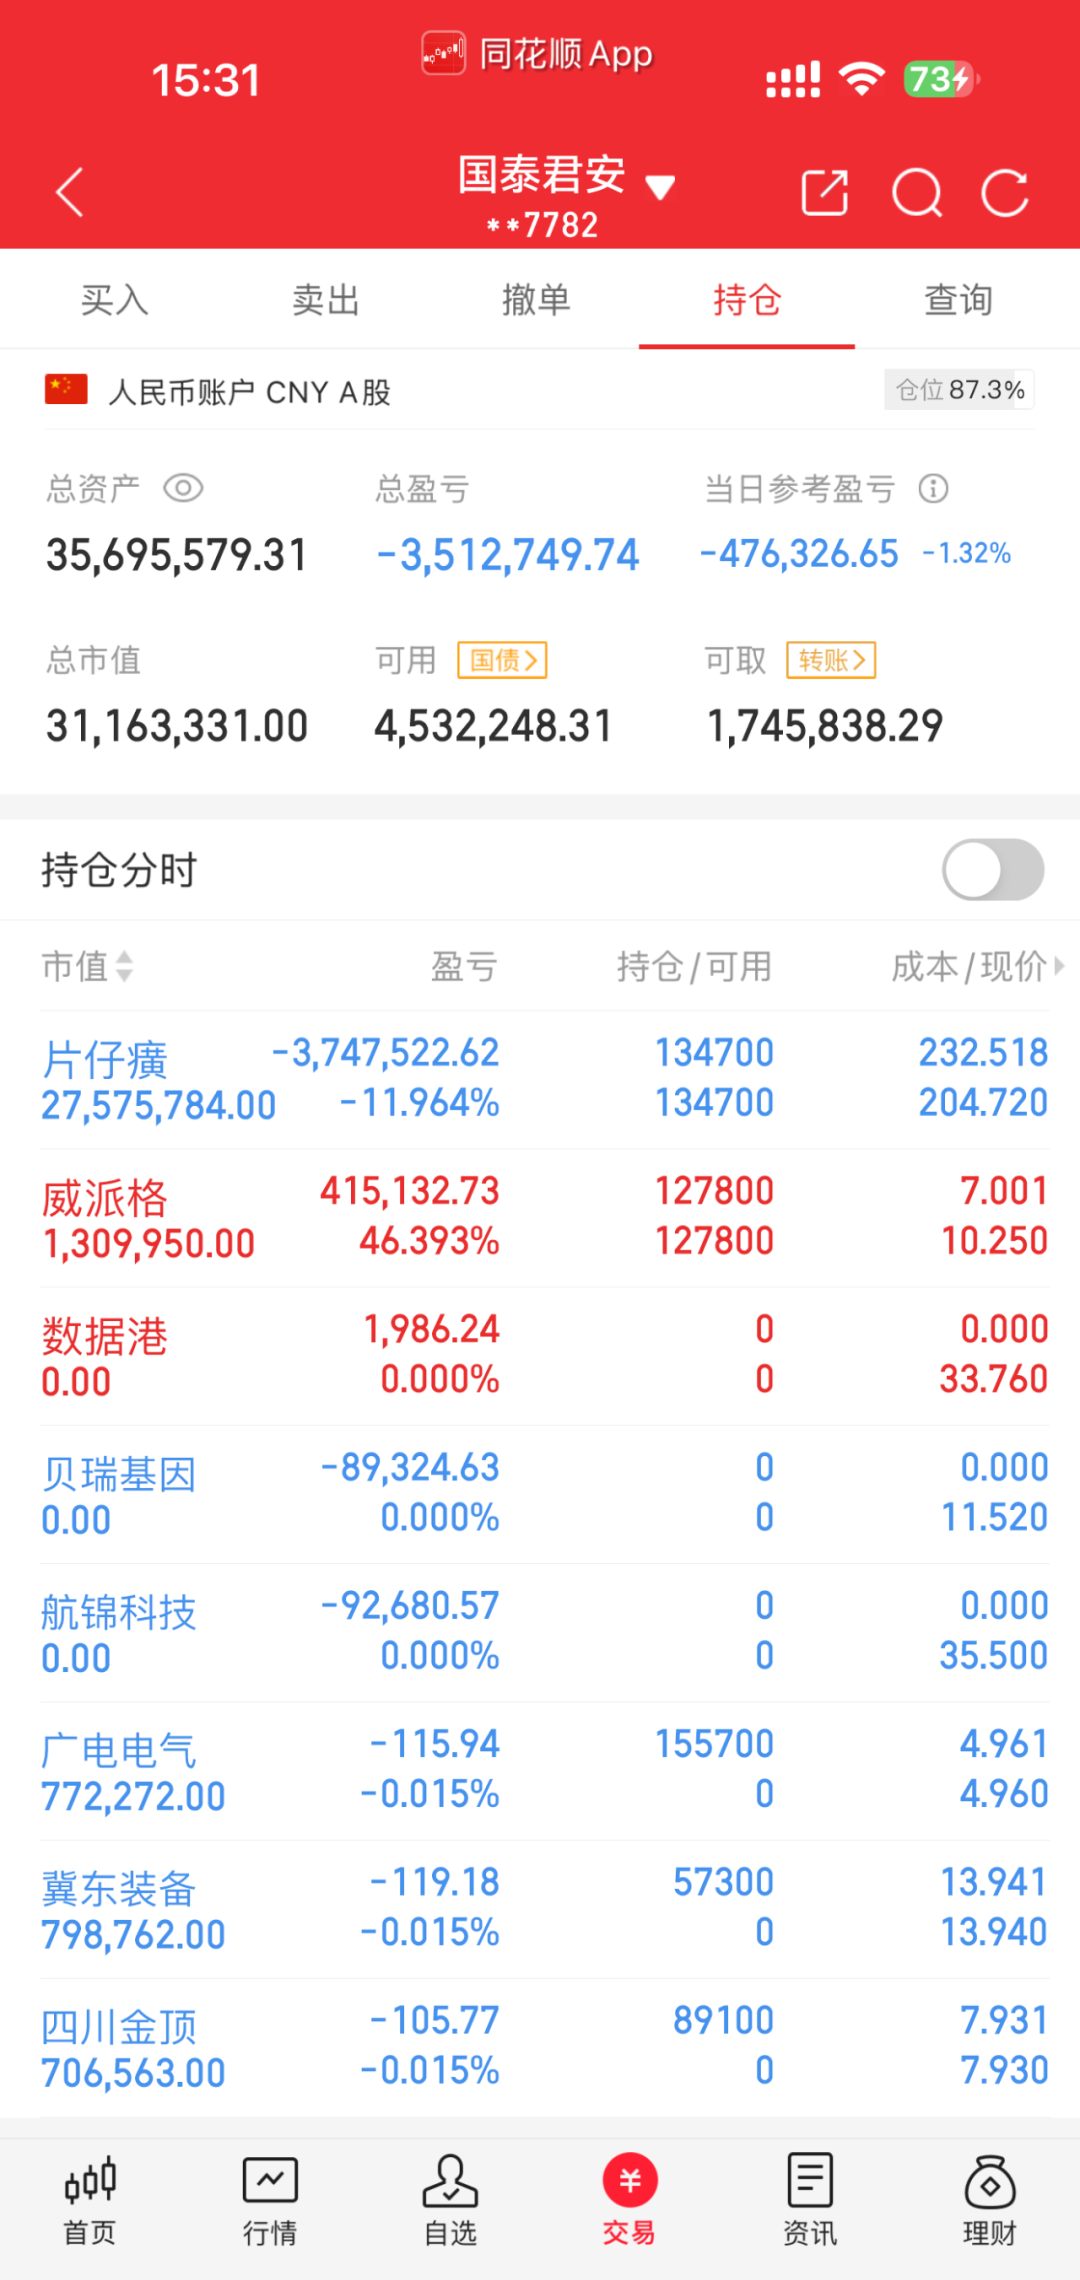Viewport: 1080px width, 2280px height.
Task: Tap 威派格 current price 10.250
Action: point(995,1241)
